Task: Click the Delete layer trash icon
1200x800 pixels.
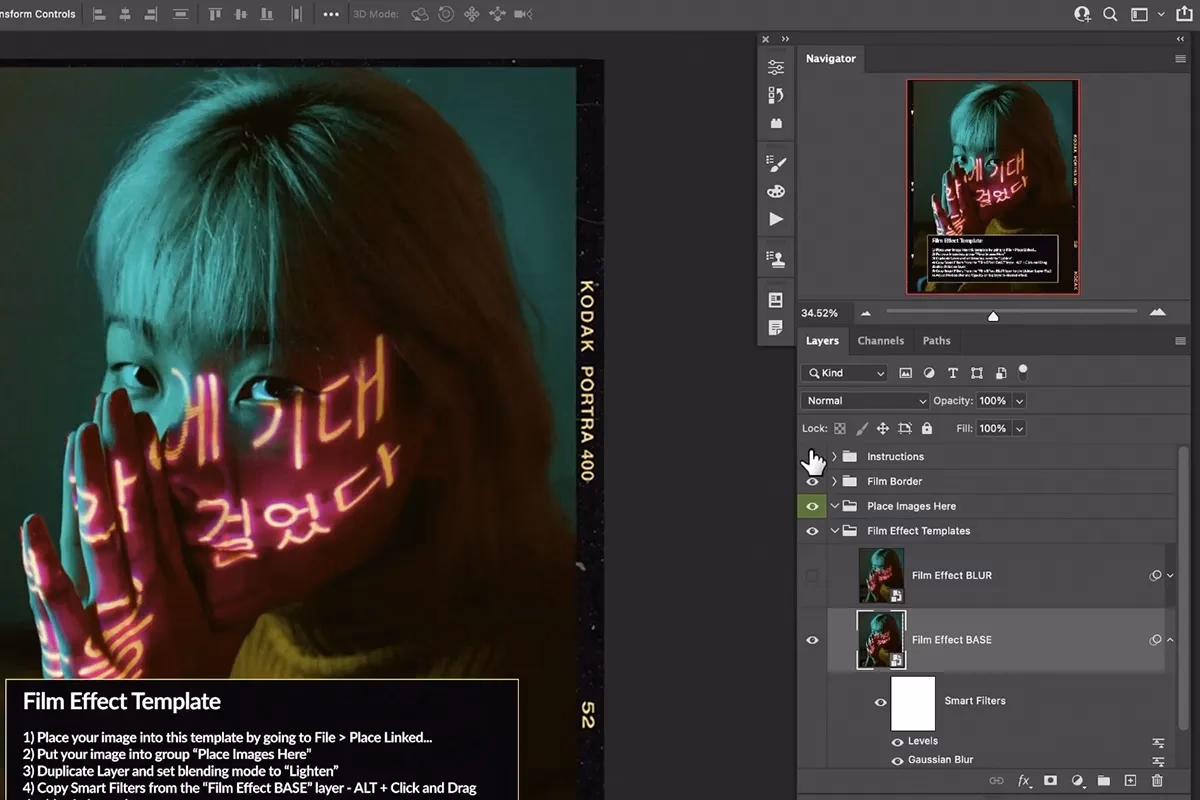Action: point(1157,780)
